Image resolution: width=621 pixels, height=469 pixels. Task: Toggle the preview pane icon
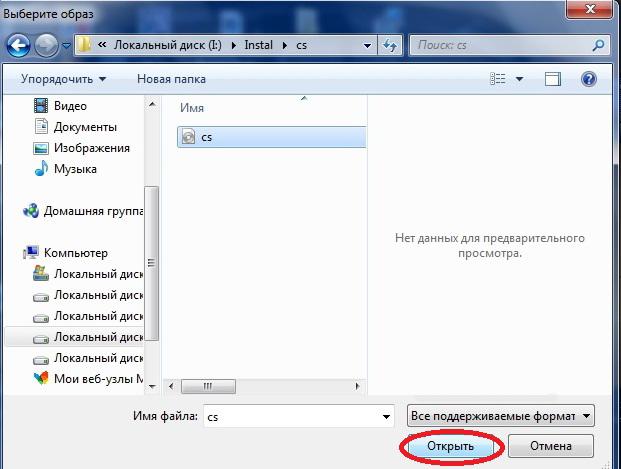[x=552, y=79]
